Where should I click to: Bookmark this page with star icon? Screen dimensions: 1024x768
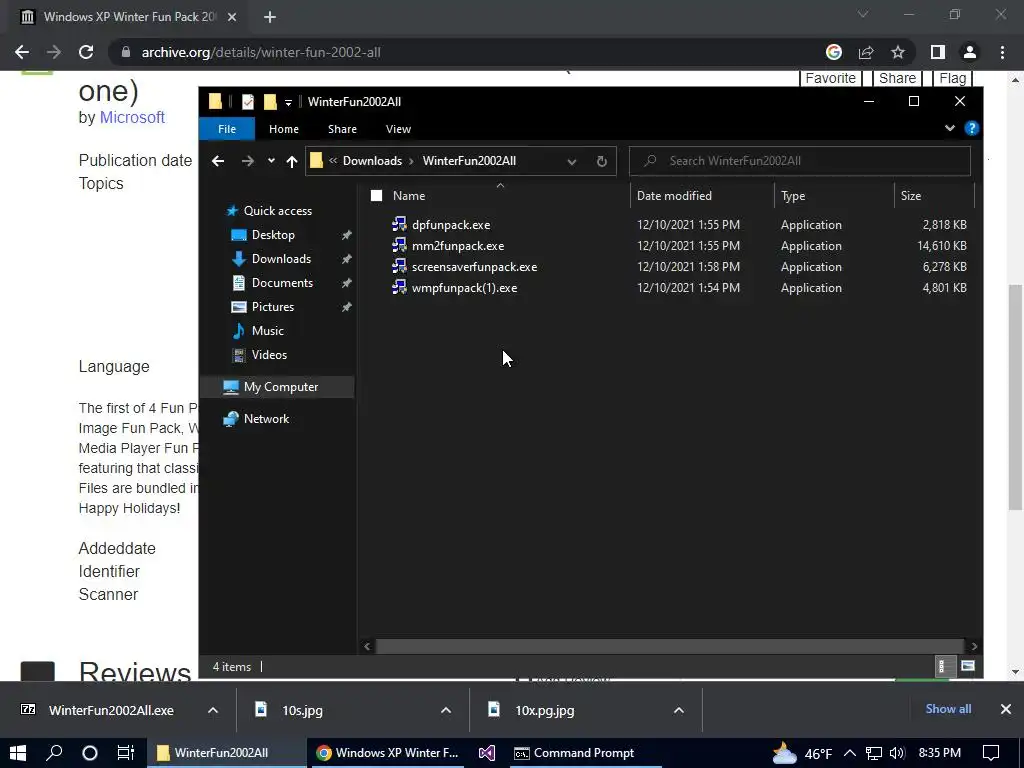tap(898, 52)
